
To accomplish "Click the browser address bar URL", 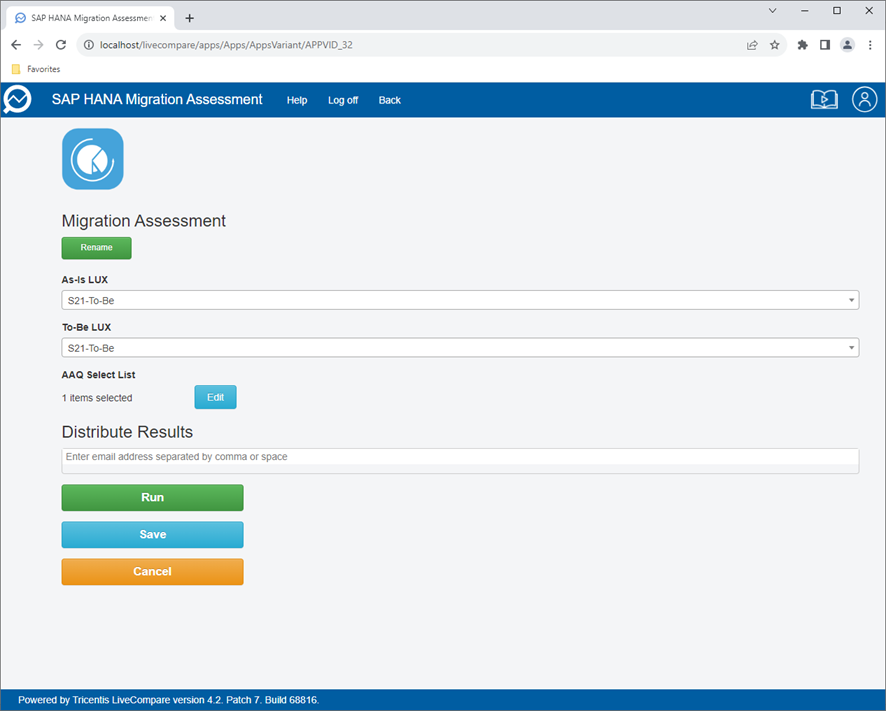I will pos(226,45).
